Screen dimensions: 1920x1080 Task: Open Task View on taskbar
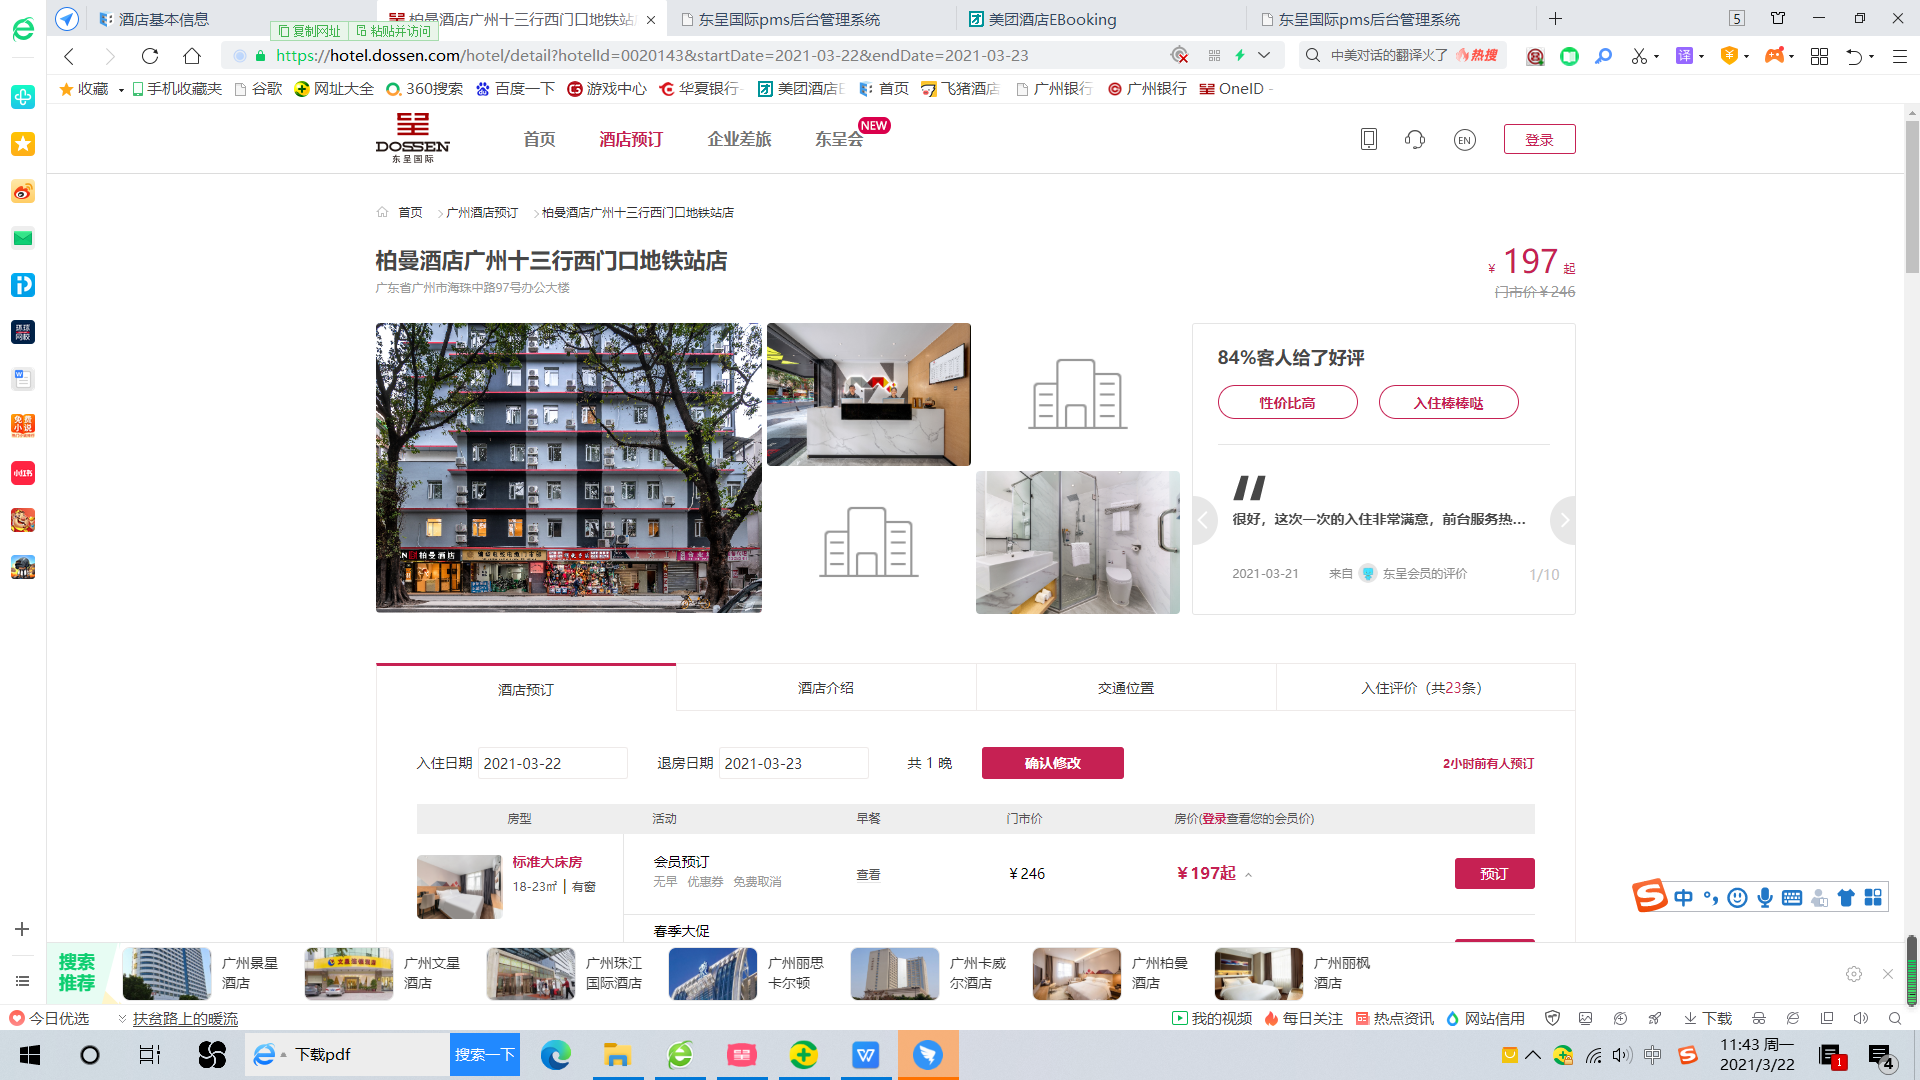click(x=150, y=1055)
